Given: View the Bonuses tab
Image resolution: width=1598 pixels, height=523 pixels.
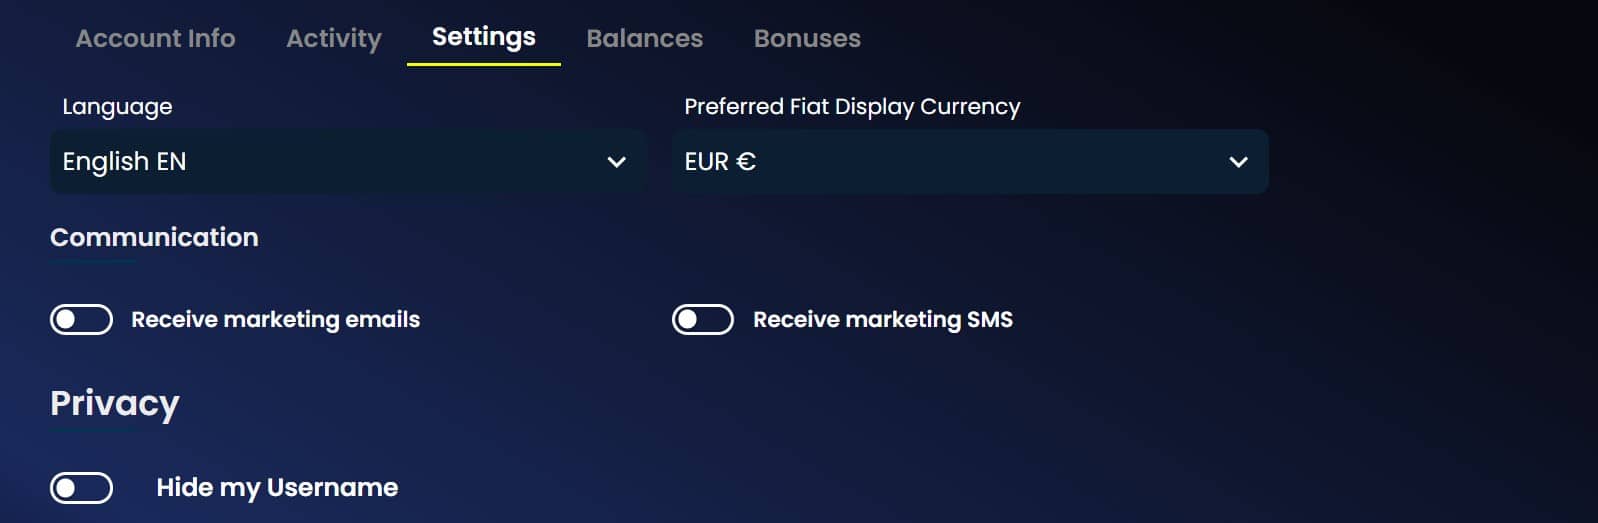Looking at the screenshot, I should (x=807, y=38).
